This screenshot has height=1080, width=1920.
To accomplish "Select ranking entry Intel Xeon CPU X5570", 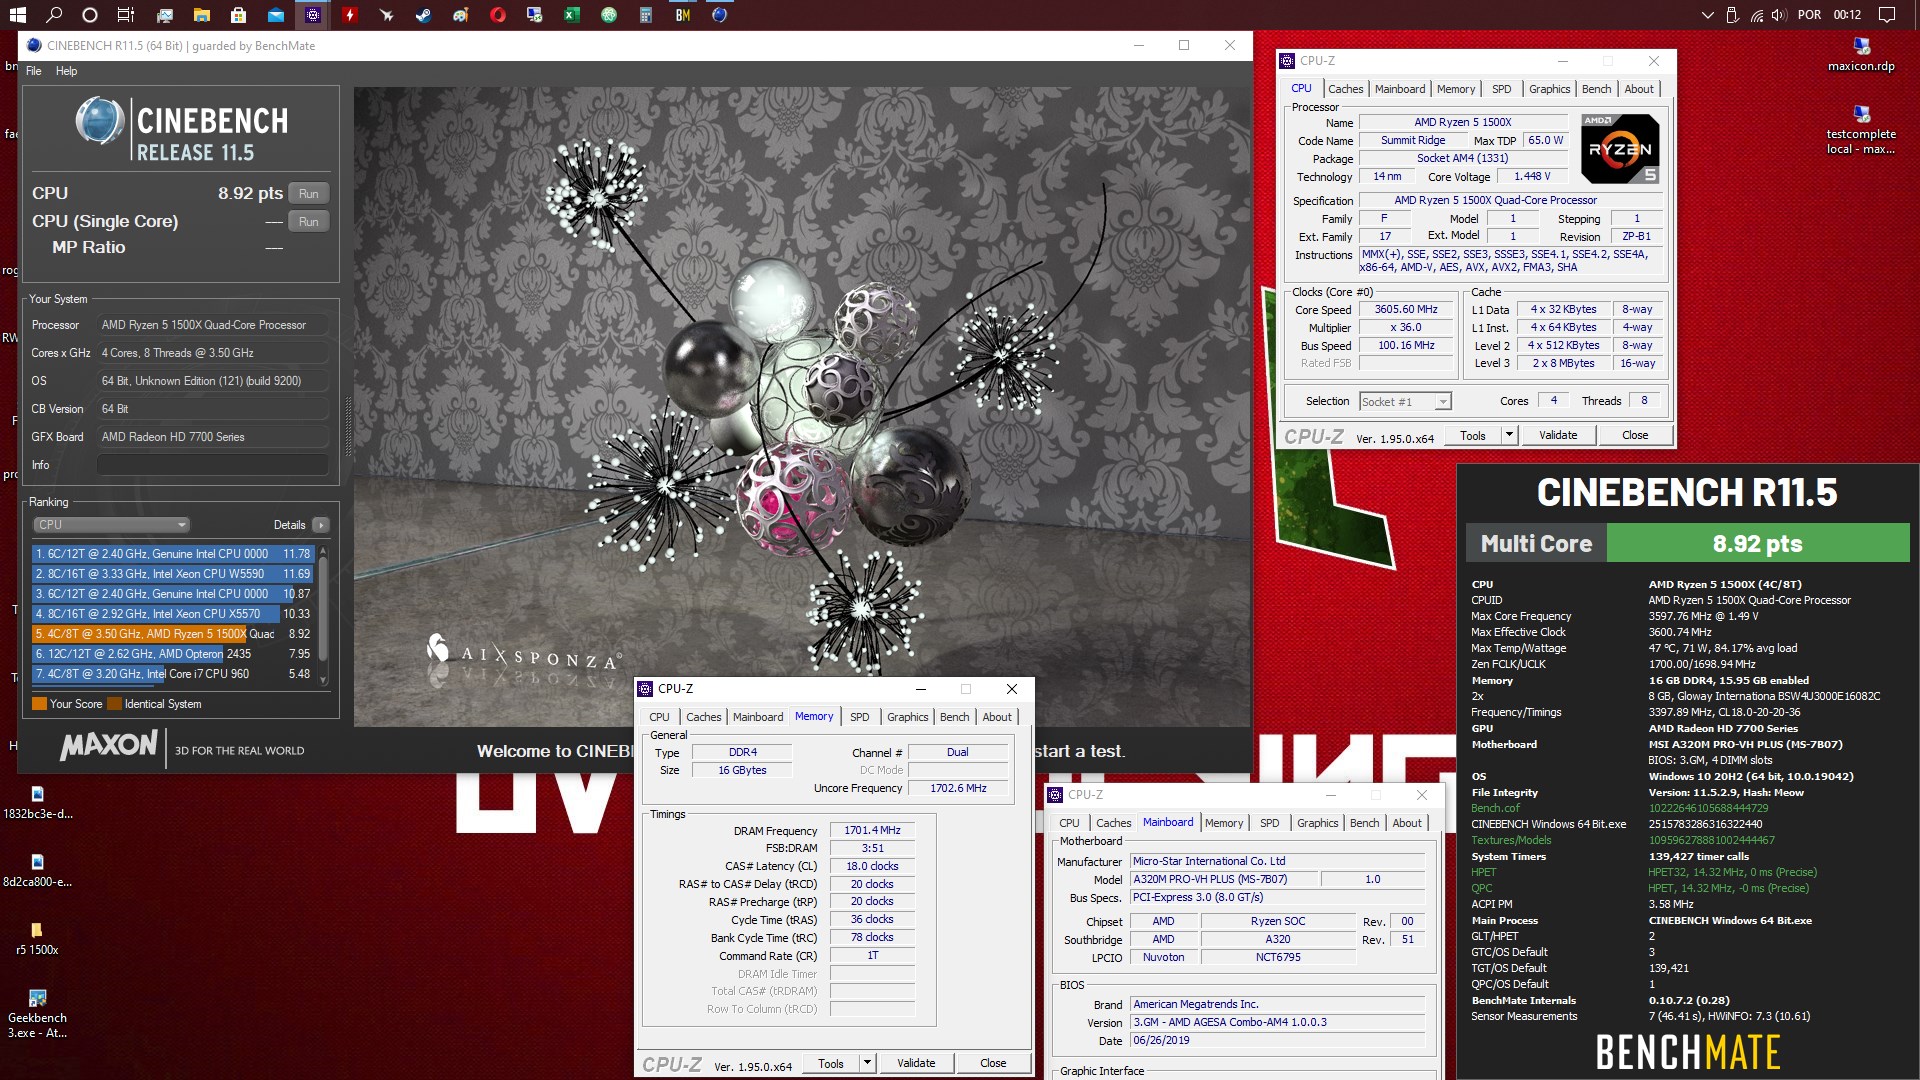I will [173, 614].
